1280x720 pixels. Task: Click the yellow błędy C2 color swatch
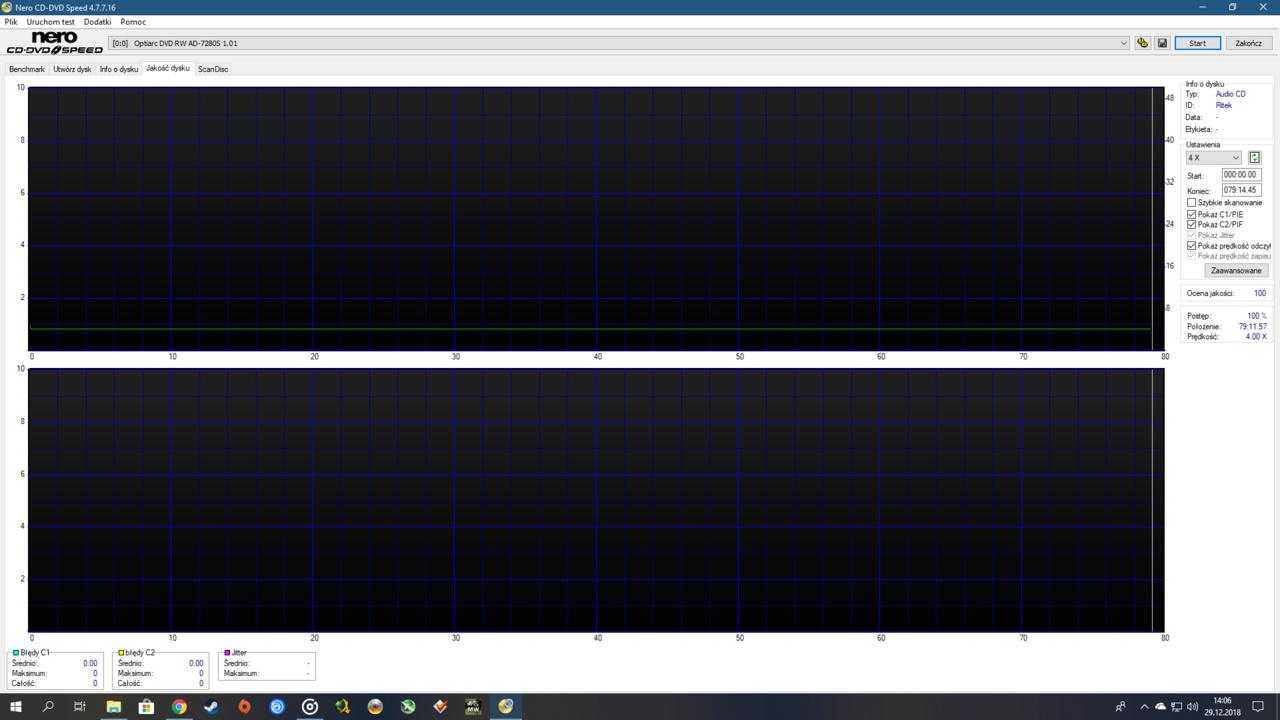tap(121, 653)
